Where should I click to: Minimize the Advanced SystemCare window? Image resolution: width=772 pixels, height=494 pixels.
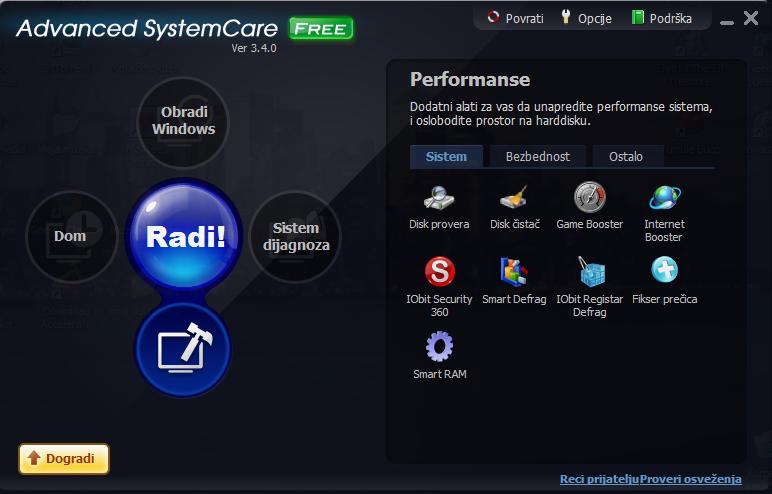(727, 21)
